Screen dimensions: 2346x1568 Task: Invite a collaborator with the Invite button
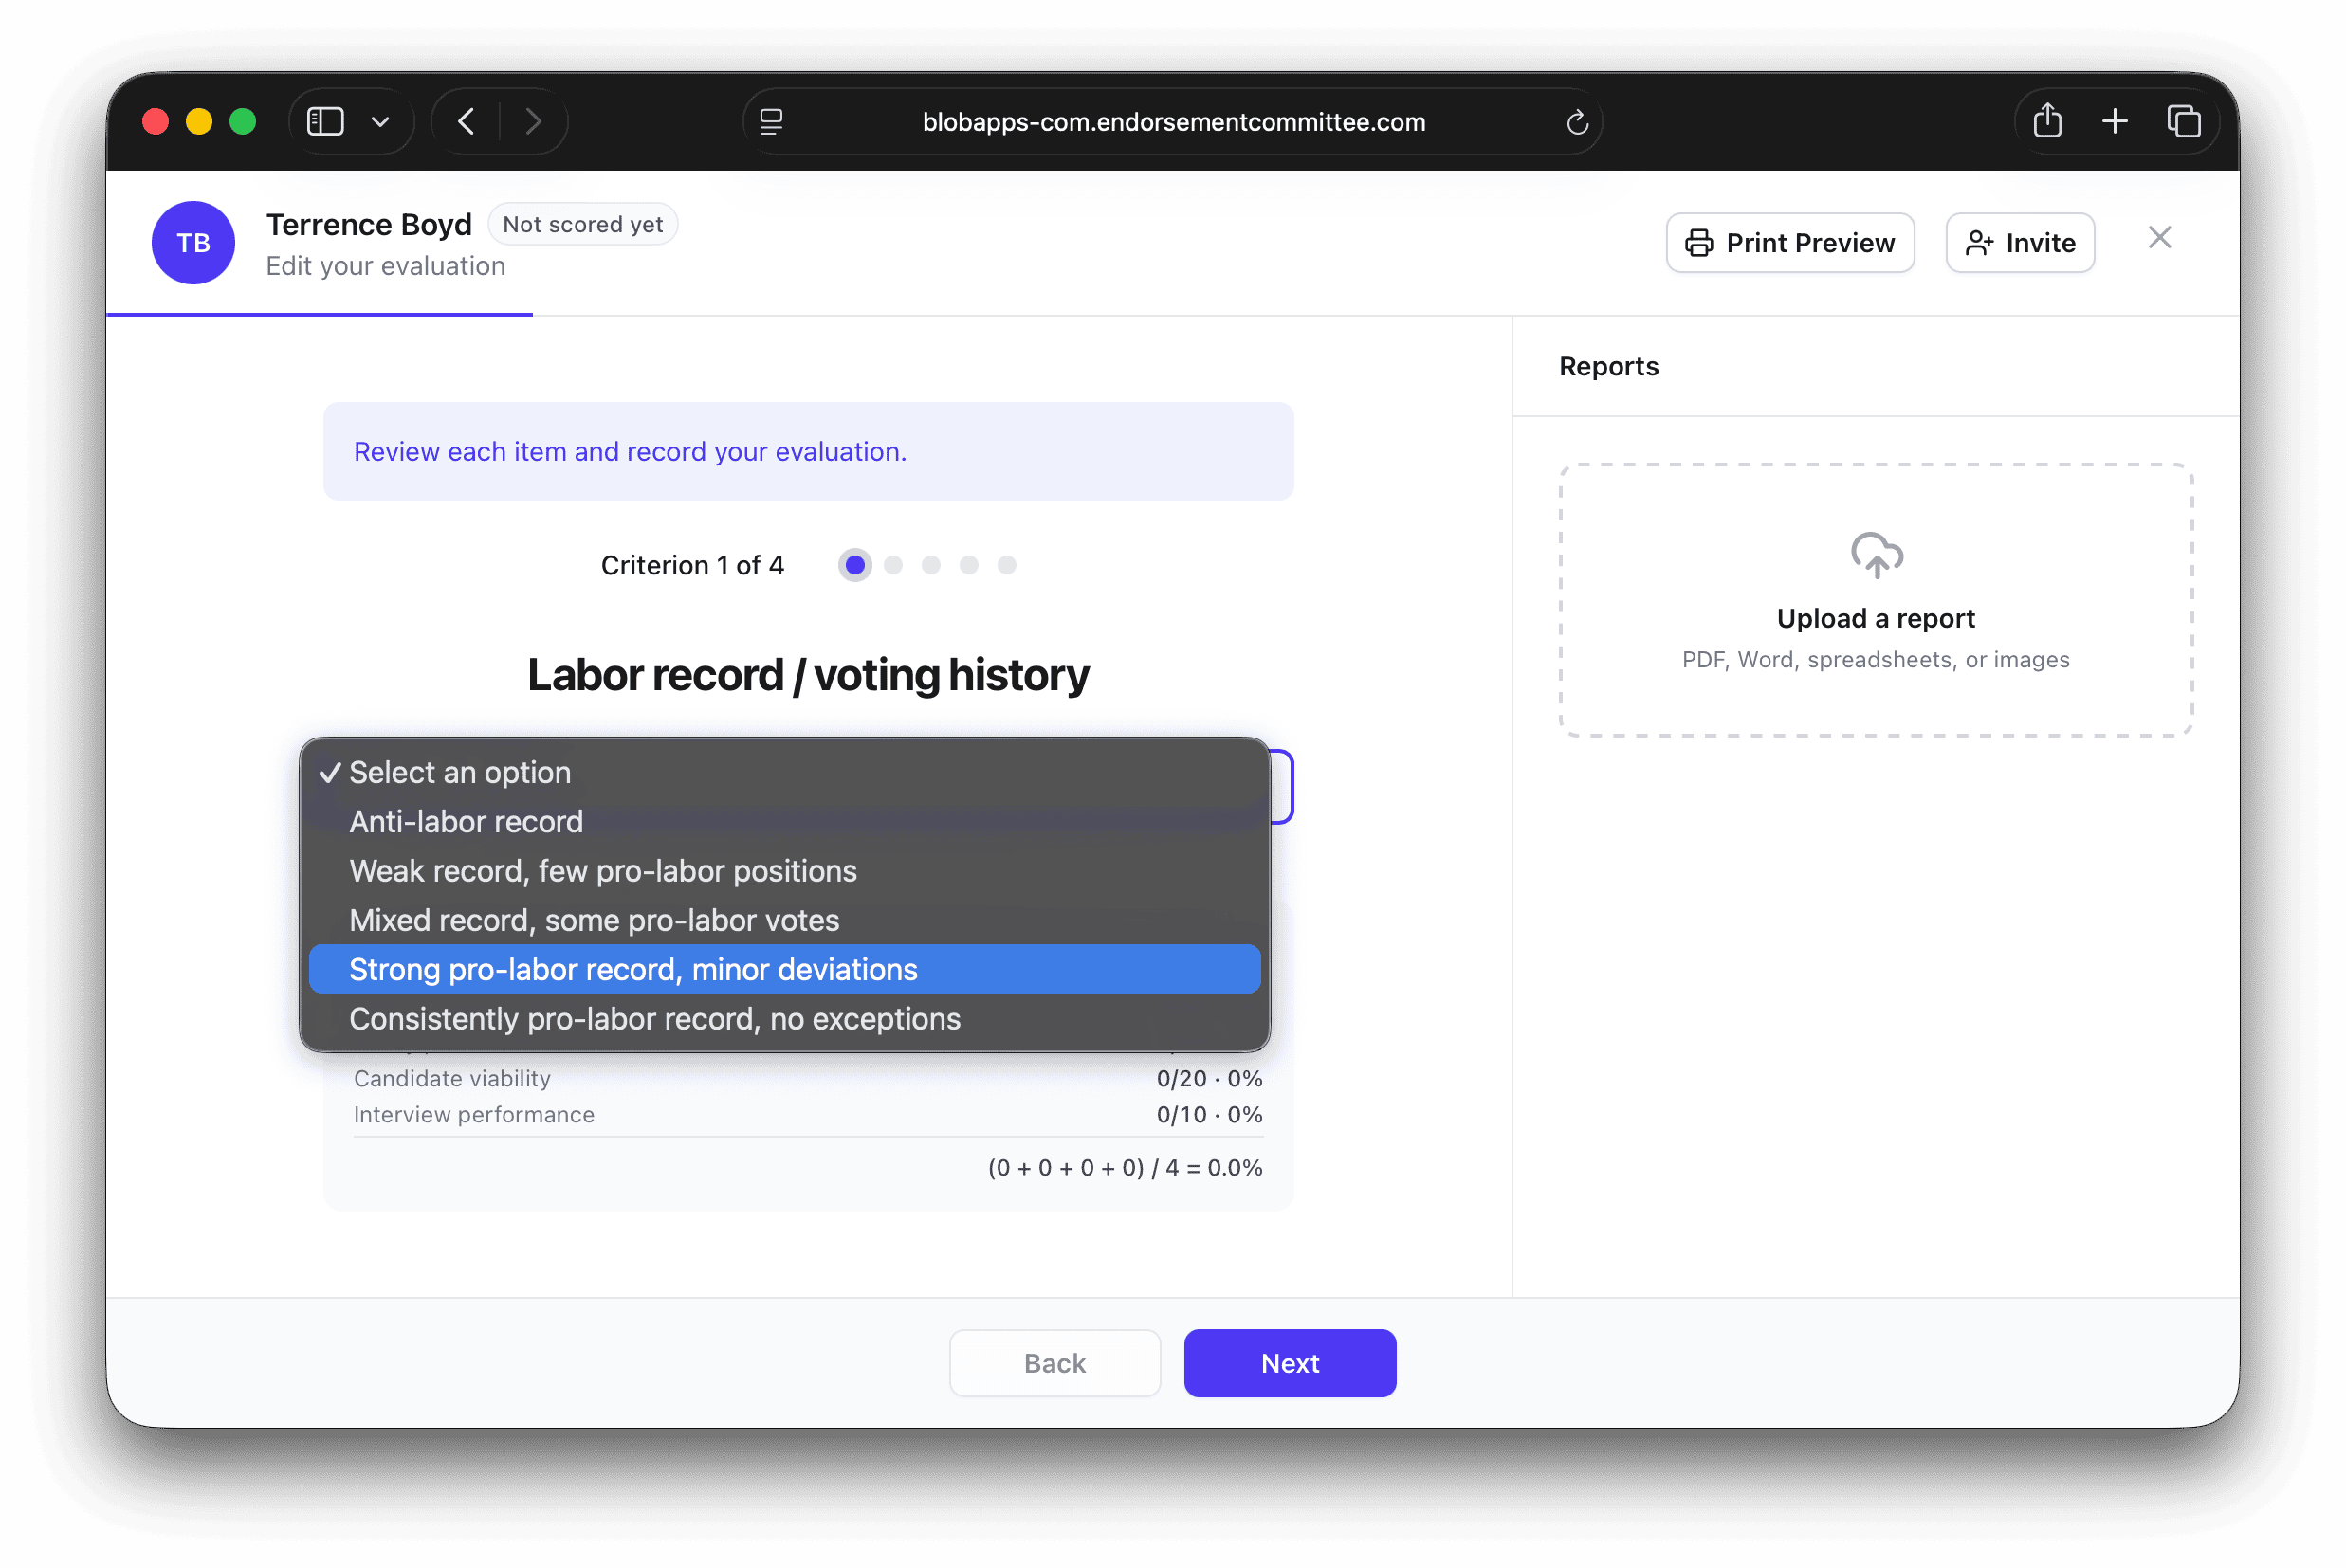coord(2020,243)
